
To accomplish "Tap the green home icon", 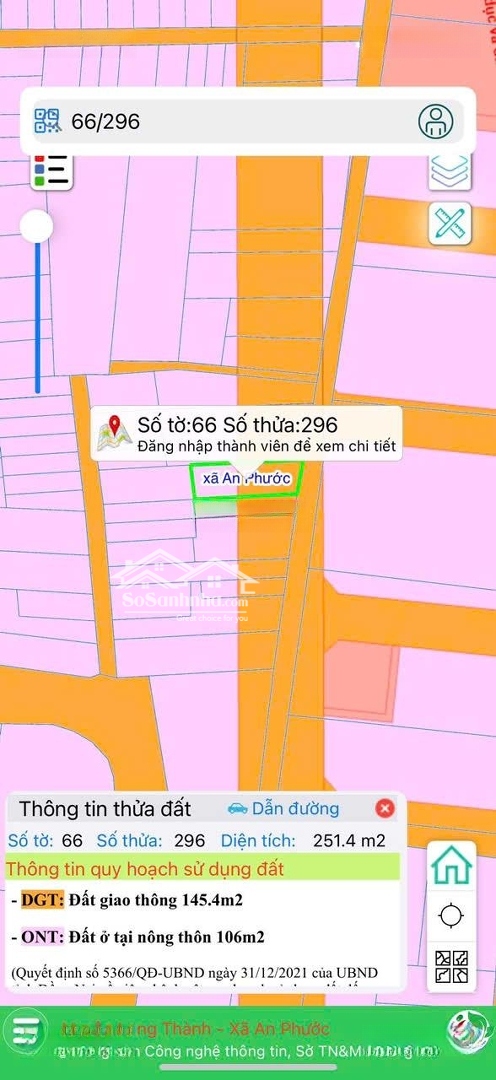I will 451,866.
